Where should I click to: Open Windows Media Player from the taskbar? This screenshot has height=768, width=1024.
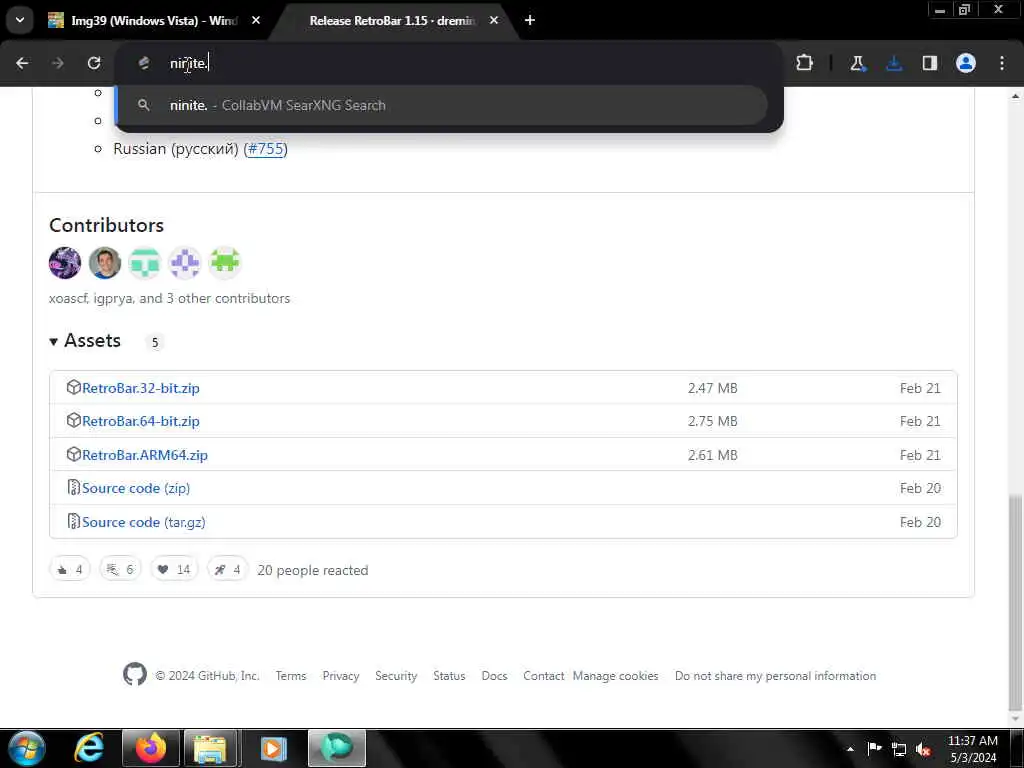coord(274,748)
